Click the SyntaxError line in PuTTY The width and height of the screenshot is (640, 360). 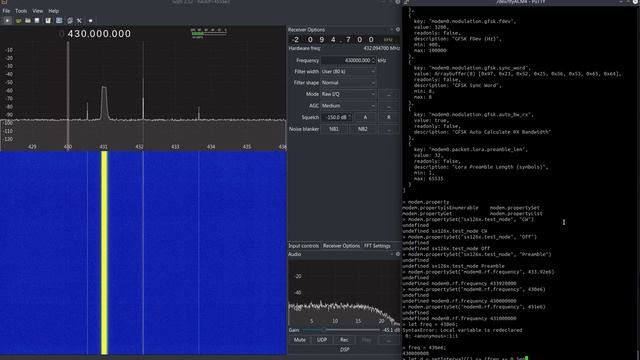coord(462,330)
